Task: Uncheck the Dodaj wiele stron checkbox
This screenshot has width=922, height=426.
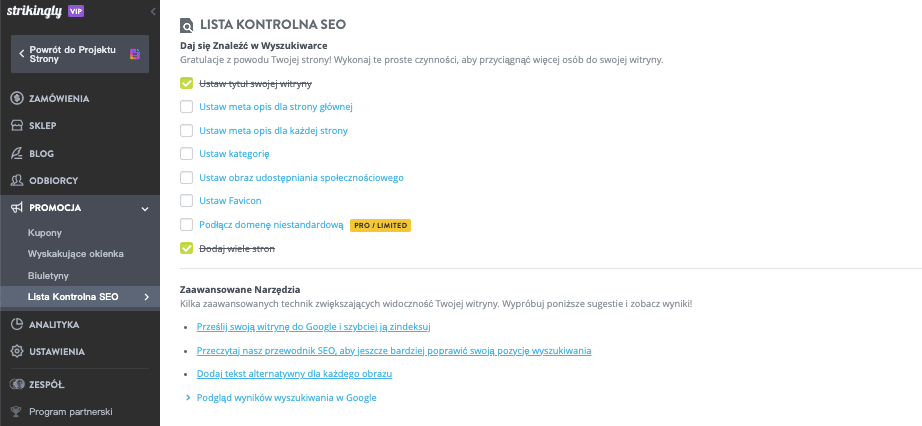Action: coord(186,248)
